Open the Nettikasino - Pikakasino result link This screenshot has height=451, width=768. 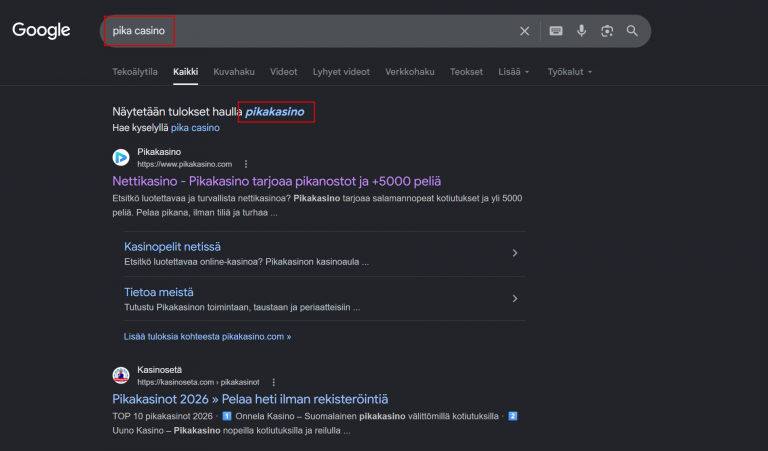click(277, 181)
